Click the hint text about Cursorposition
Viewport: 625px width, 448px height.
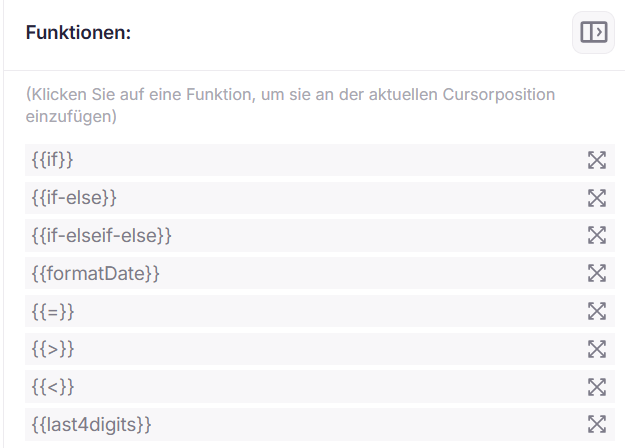click(291, 105)
